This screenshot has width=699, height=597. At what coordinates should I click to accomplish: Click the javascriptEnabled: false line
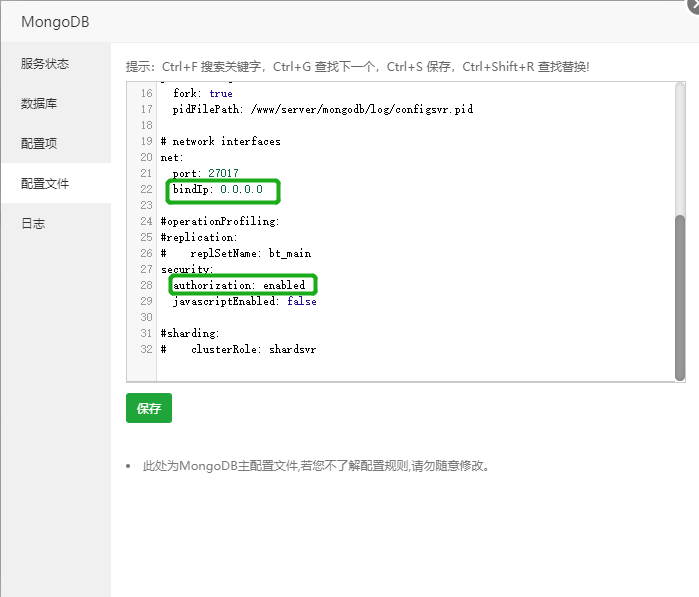point(245,301)
